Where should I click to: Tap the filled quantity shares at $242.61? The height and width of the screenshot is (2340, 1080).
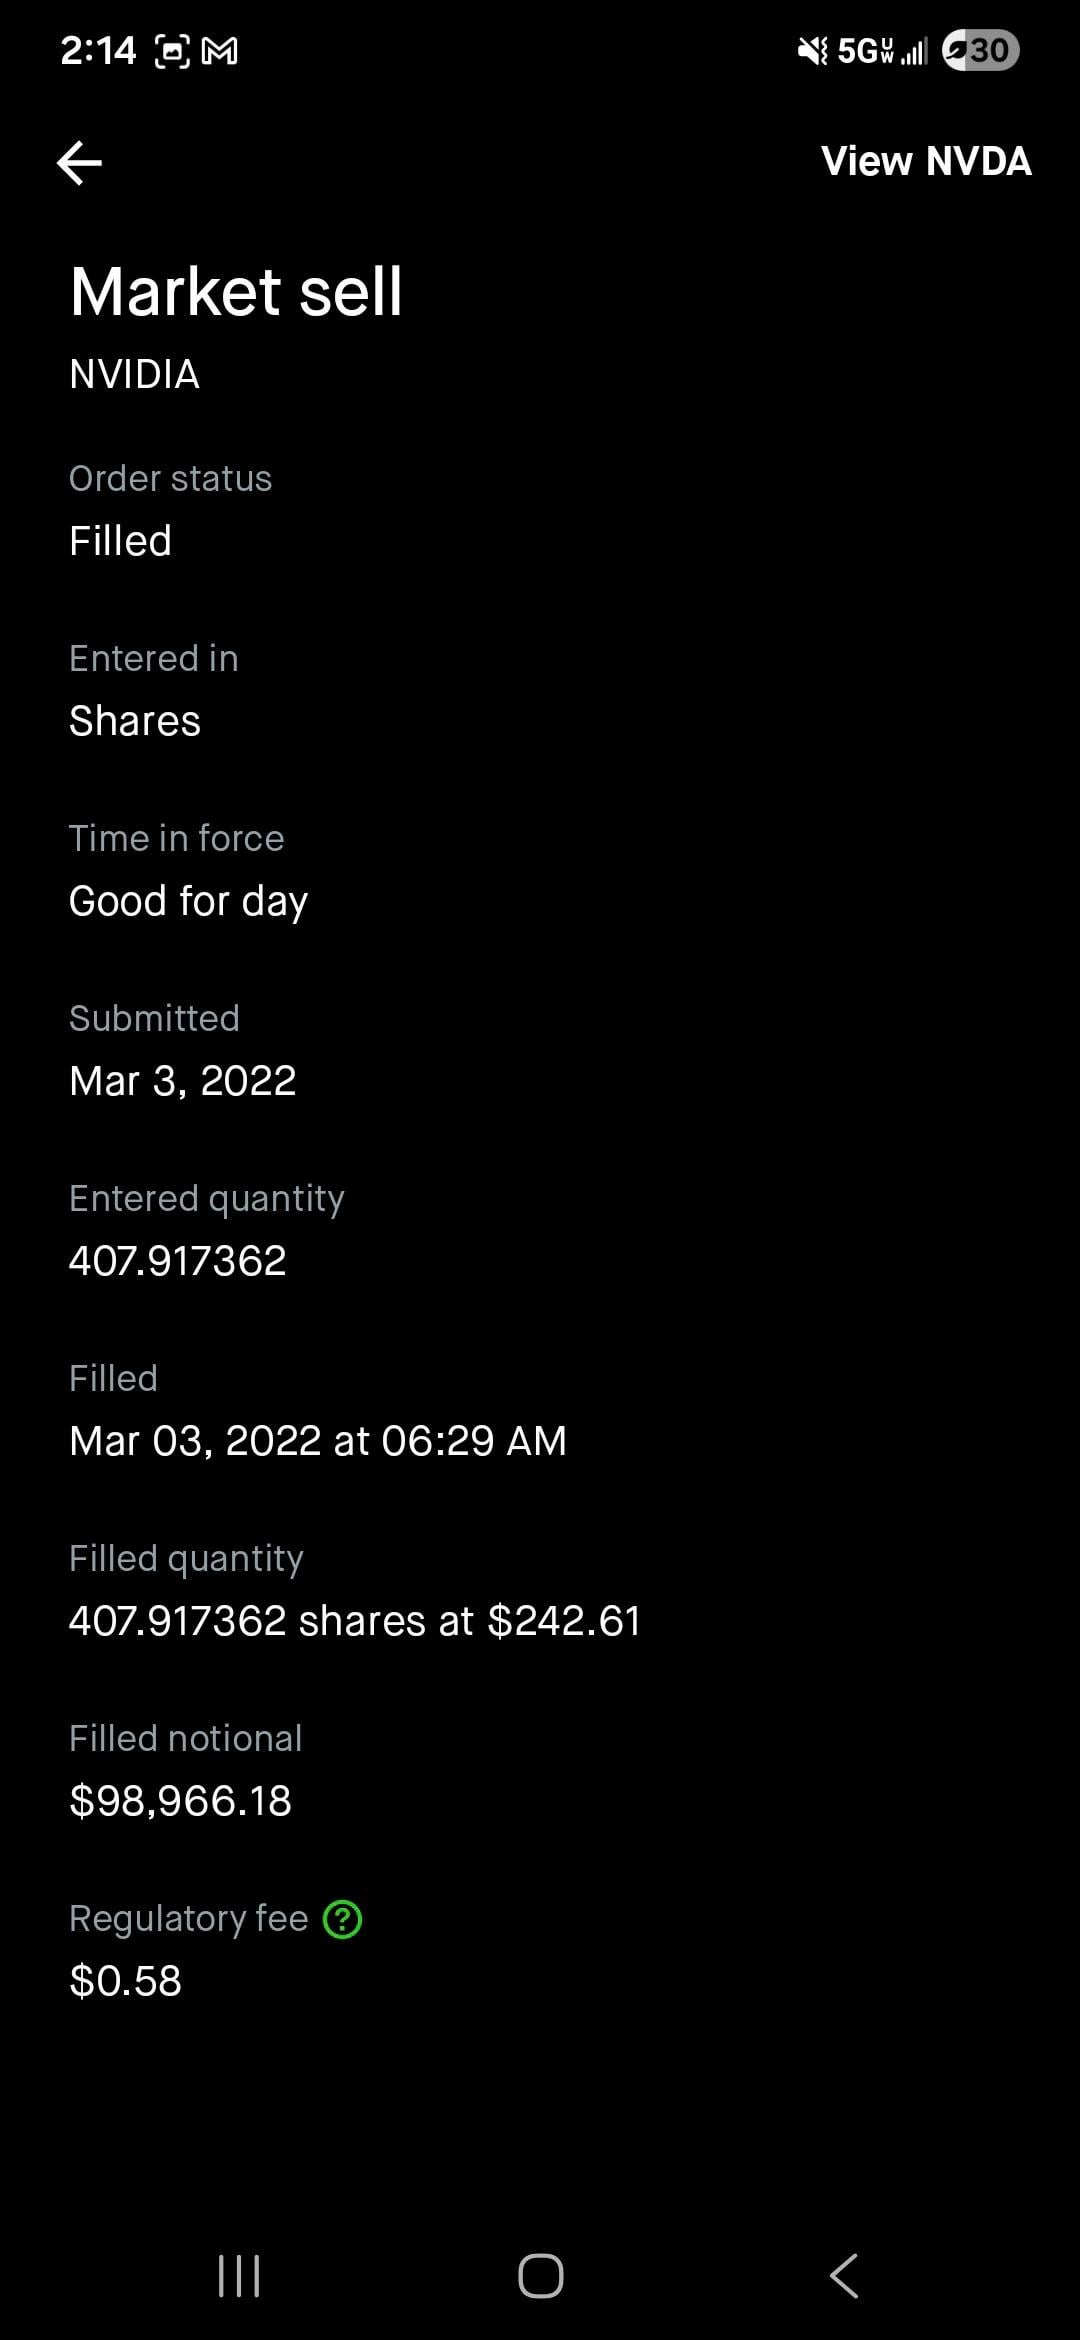click(x=354, y=1621)
